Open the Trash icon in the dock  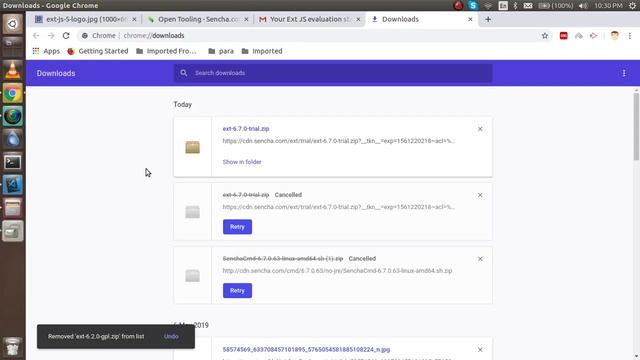point(13,346)
